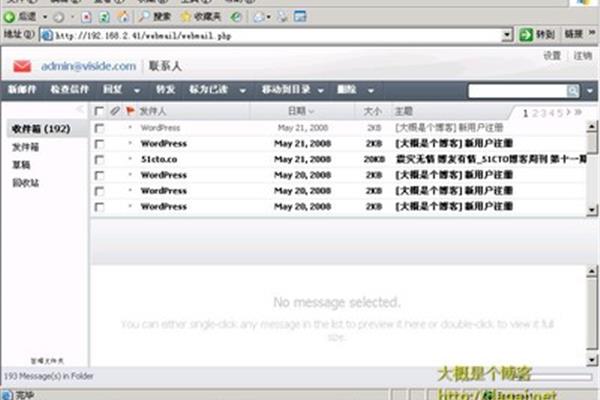This screenshot has width=600, height=400.
Task: Click the green Go (转到) arrow icon
Action: point(526,35)
